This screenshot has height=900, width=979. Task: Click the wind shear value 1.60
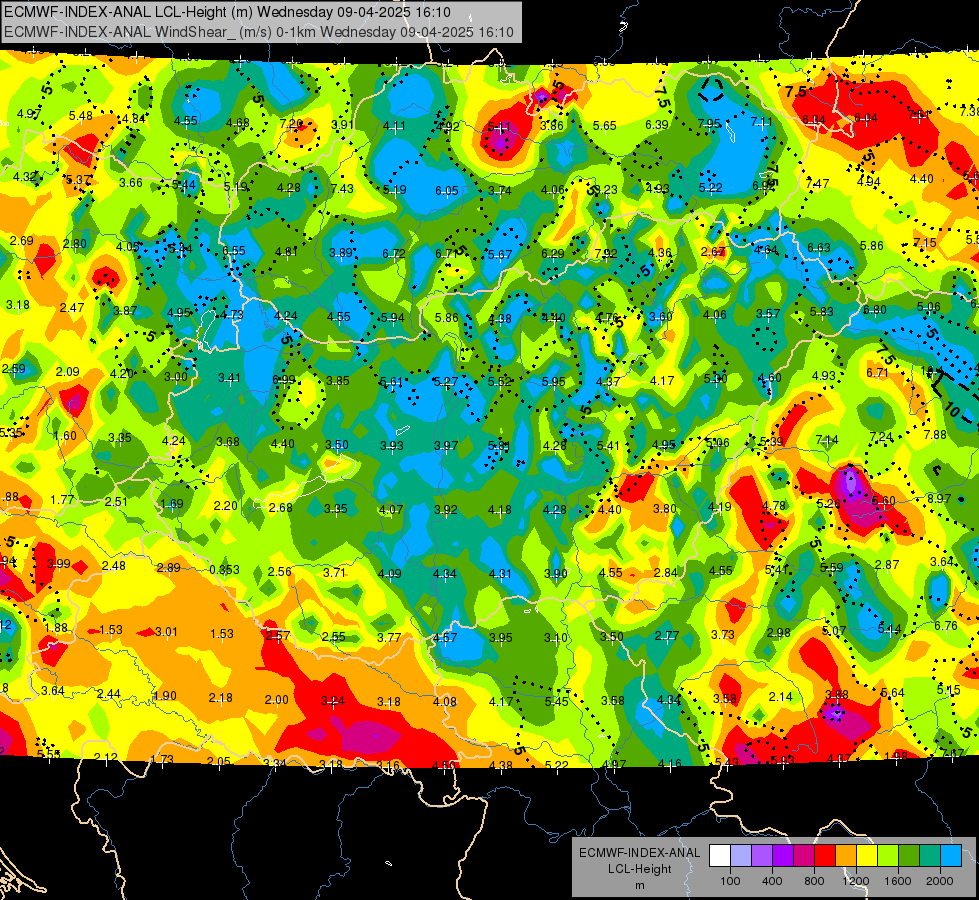(x=65, y=435)
